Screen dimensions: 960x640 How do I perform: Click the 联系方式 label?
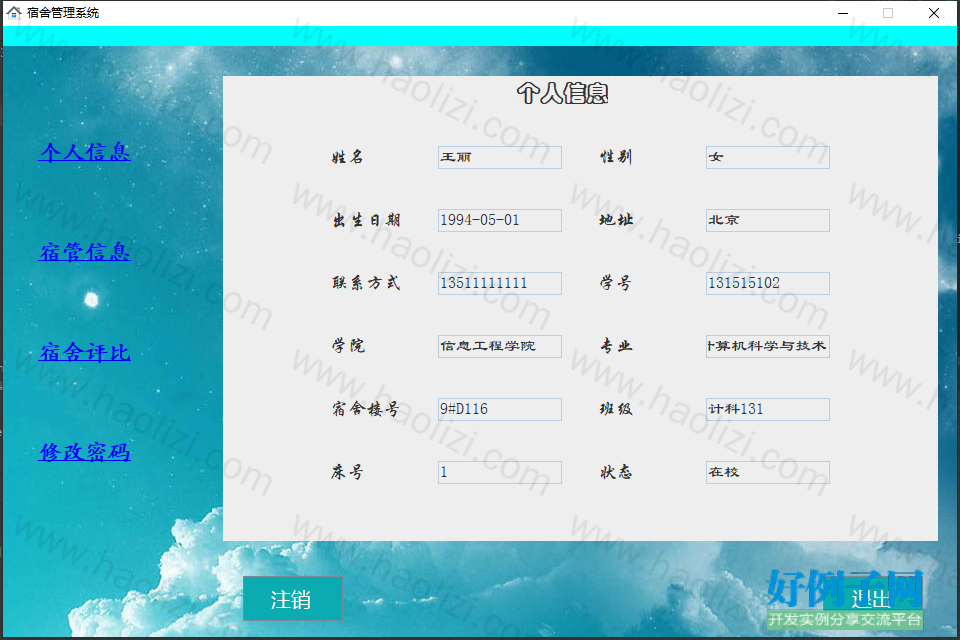(x=366, y=283)
